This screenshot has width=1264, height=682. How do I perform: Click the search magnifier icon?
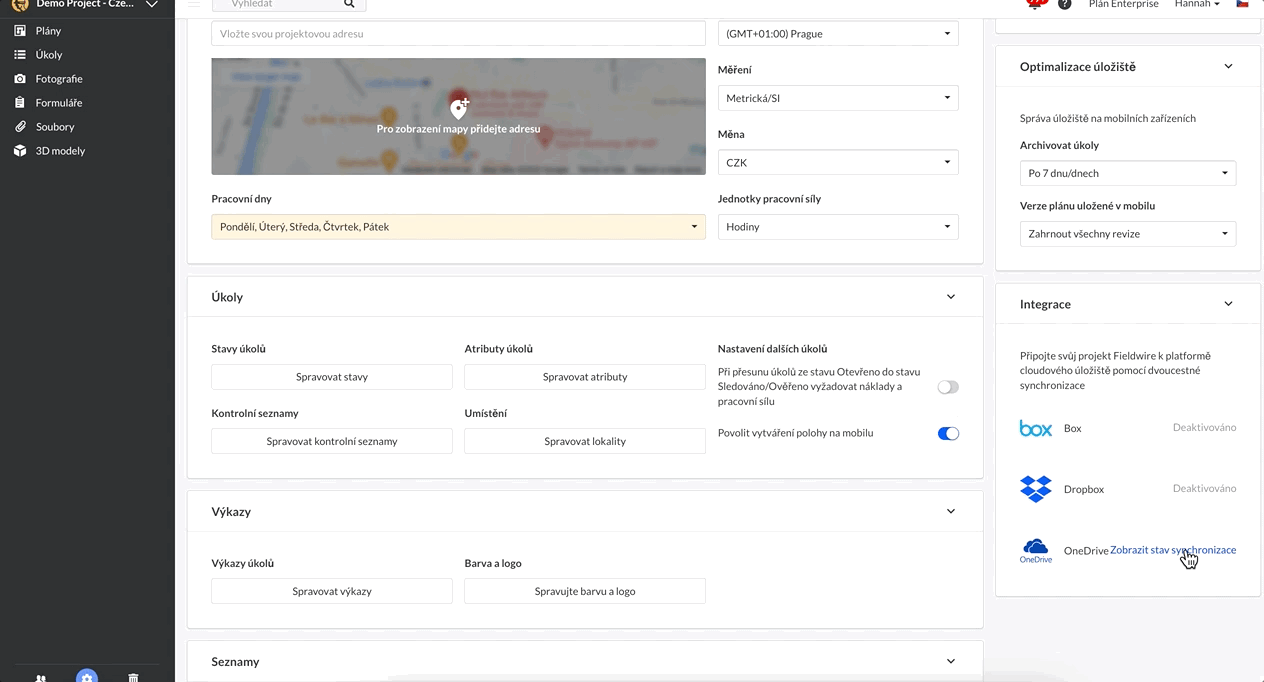pos(349,4)
